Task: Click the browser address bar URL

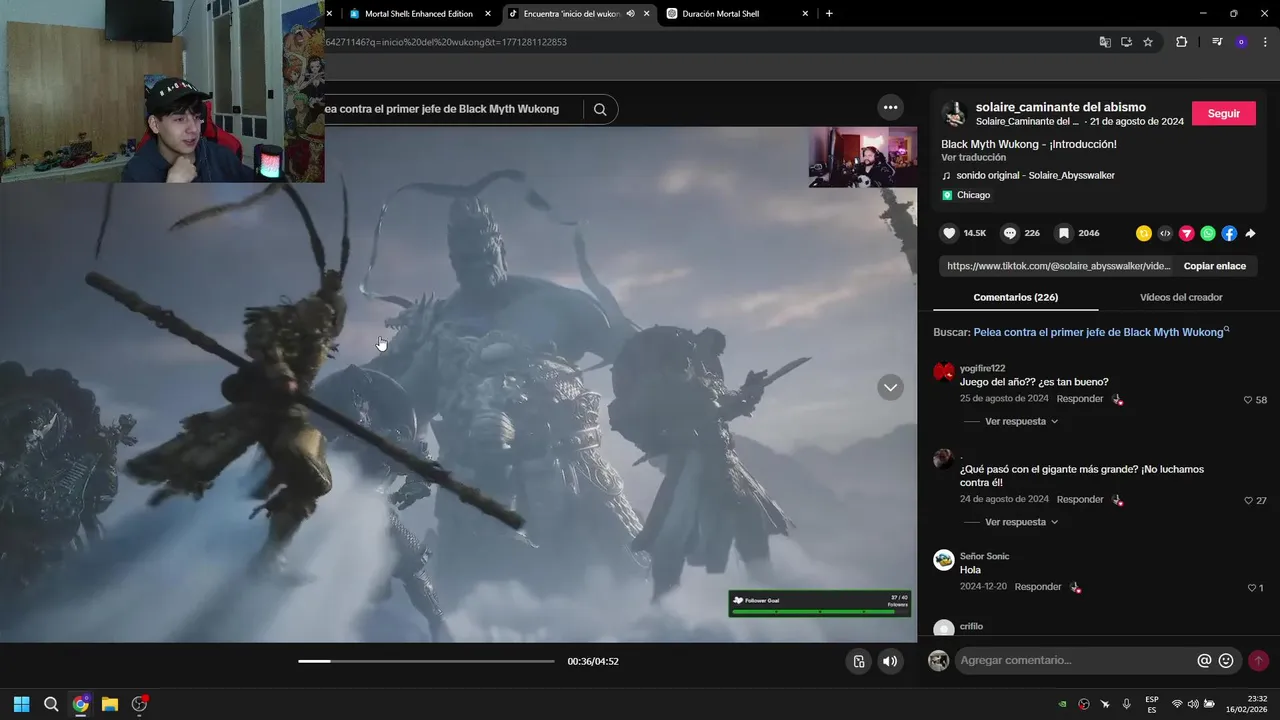Action: click(445, 42)
